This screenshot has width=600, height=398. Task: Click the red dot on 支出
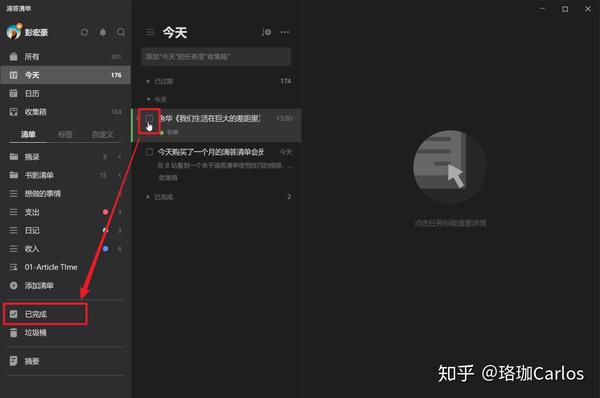tap(106, 212)
